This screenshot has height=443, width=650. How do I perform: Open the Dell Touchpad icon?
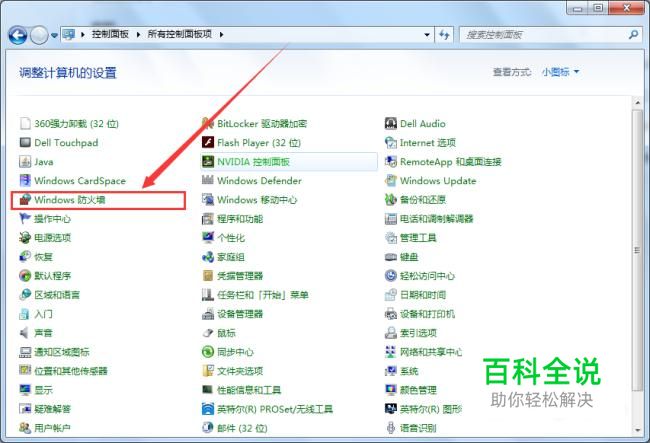click(25, 143)
